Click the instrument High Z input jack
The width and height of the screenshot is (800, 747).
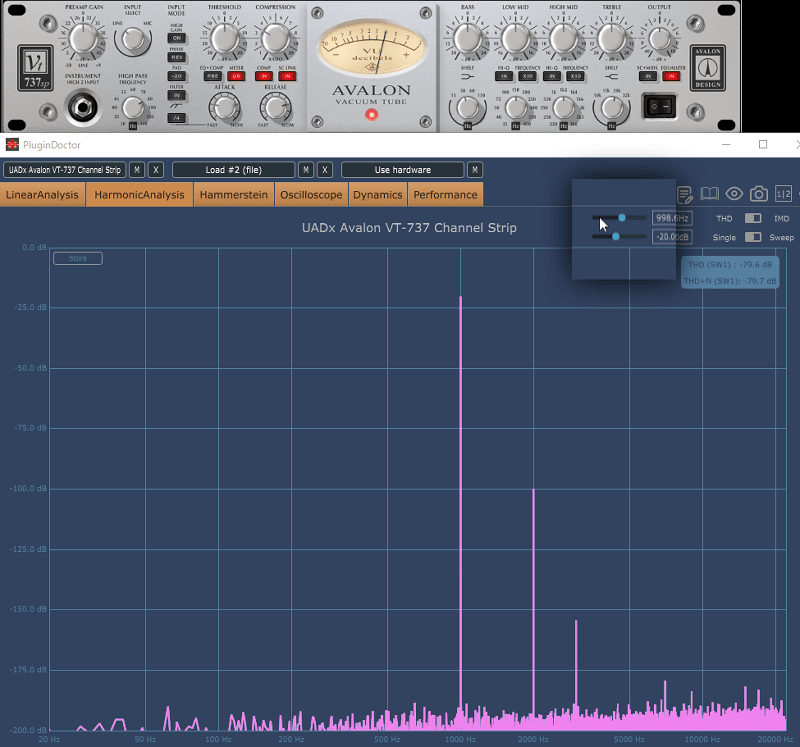pos(83,107)
